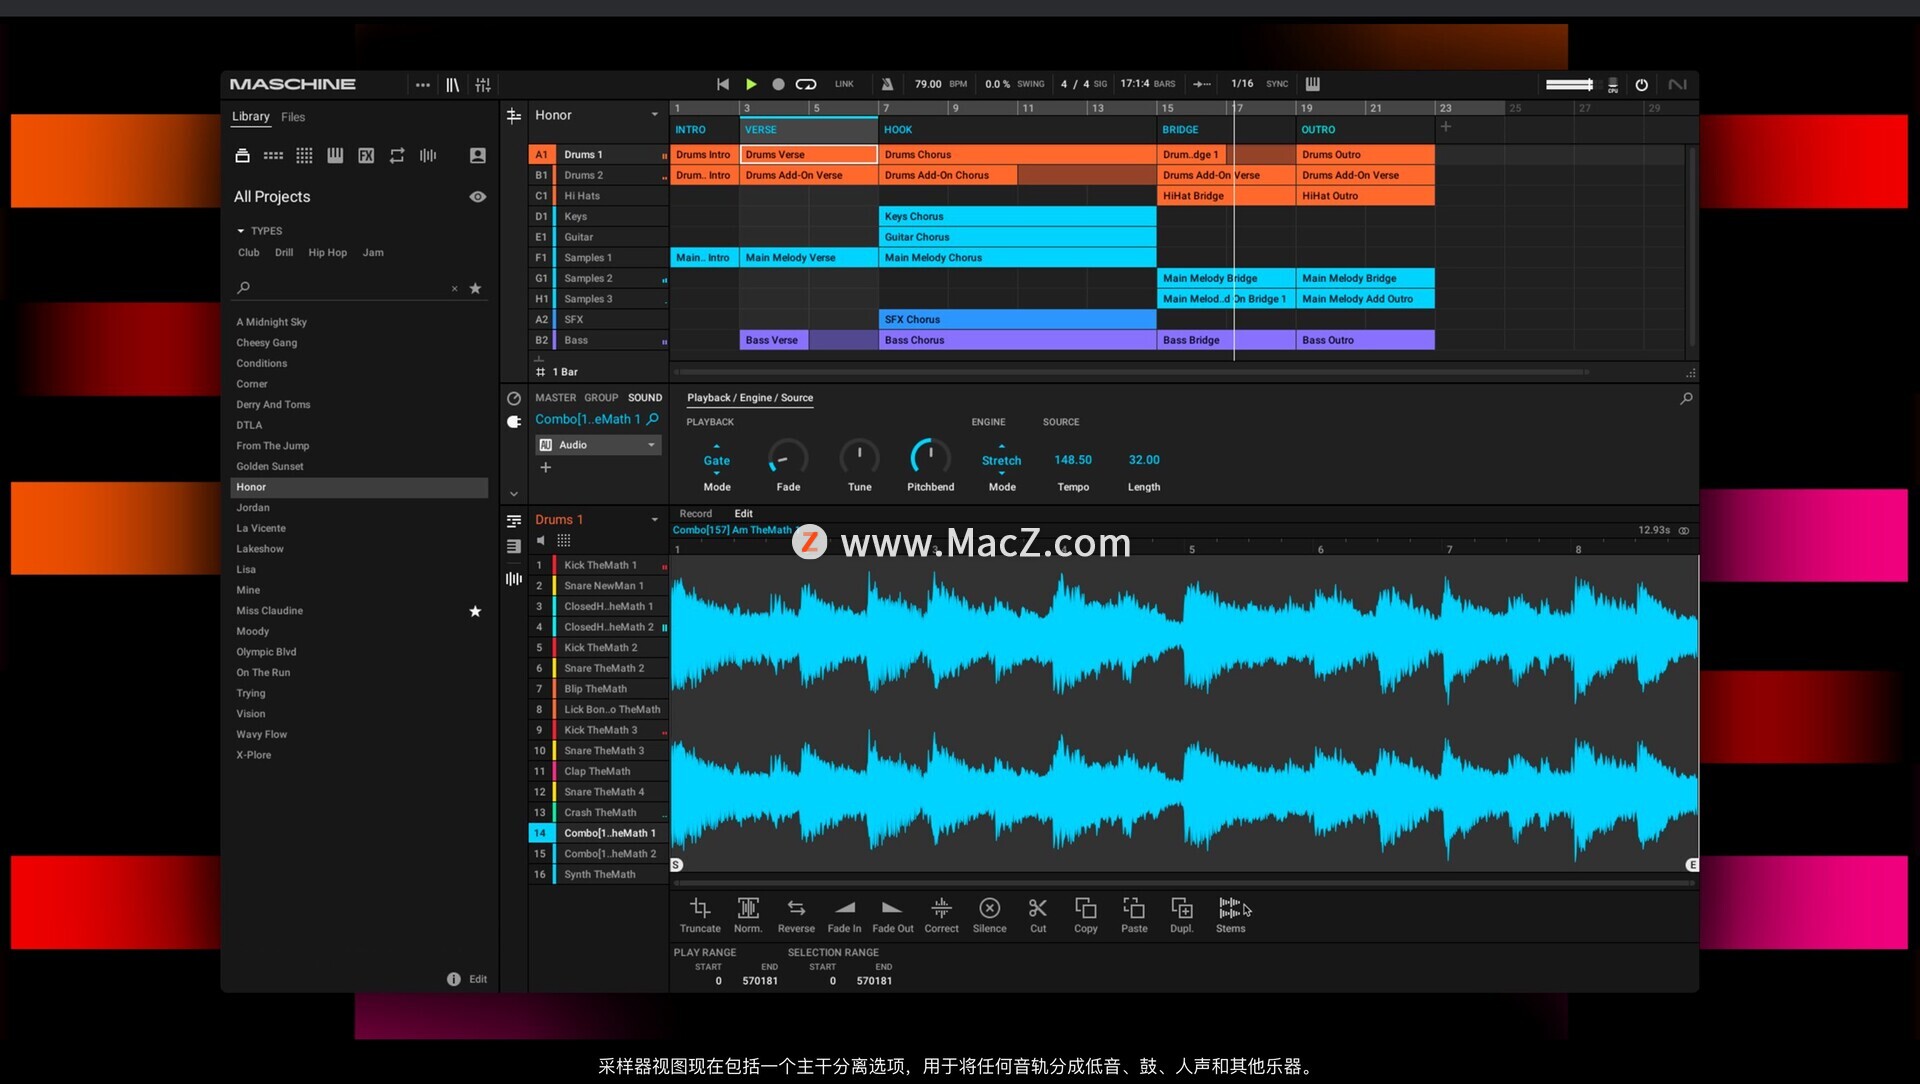This screenshot has height=1084, width=1920.
Task: Collapse the TYPES filter section
Action: pyautogui.click(x=241, y=231)
